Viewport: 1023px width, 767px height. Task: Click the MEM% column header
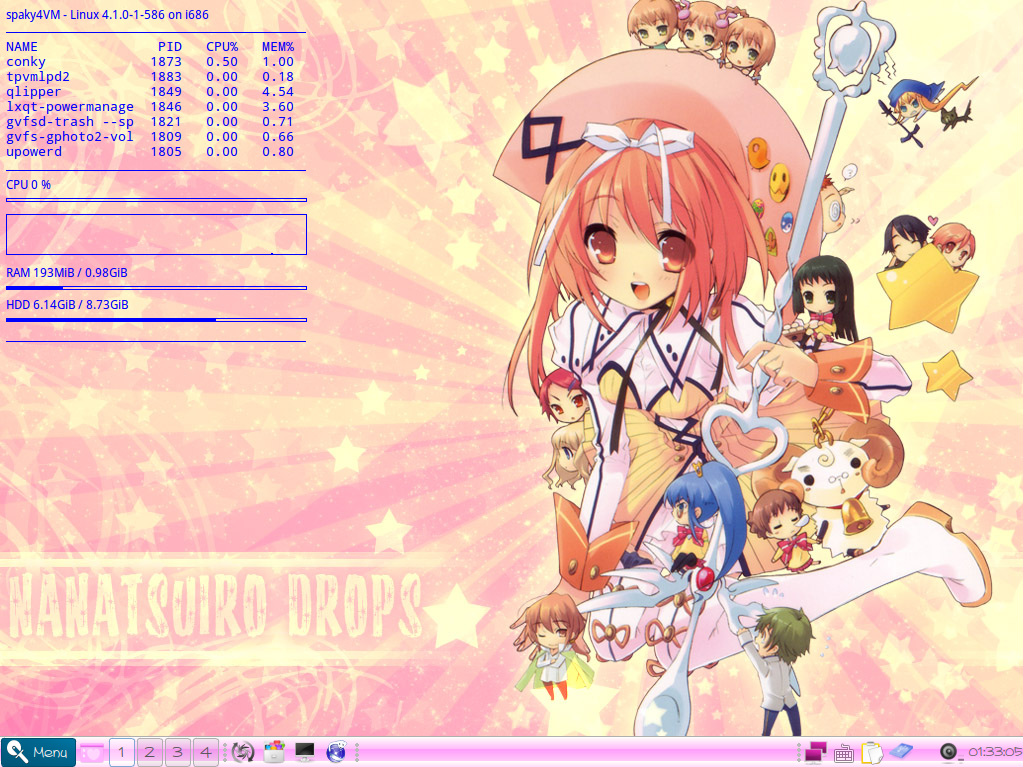tap(278, 47)
